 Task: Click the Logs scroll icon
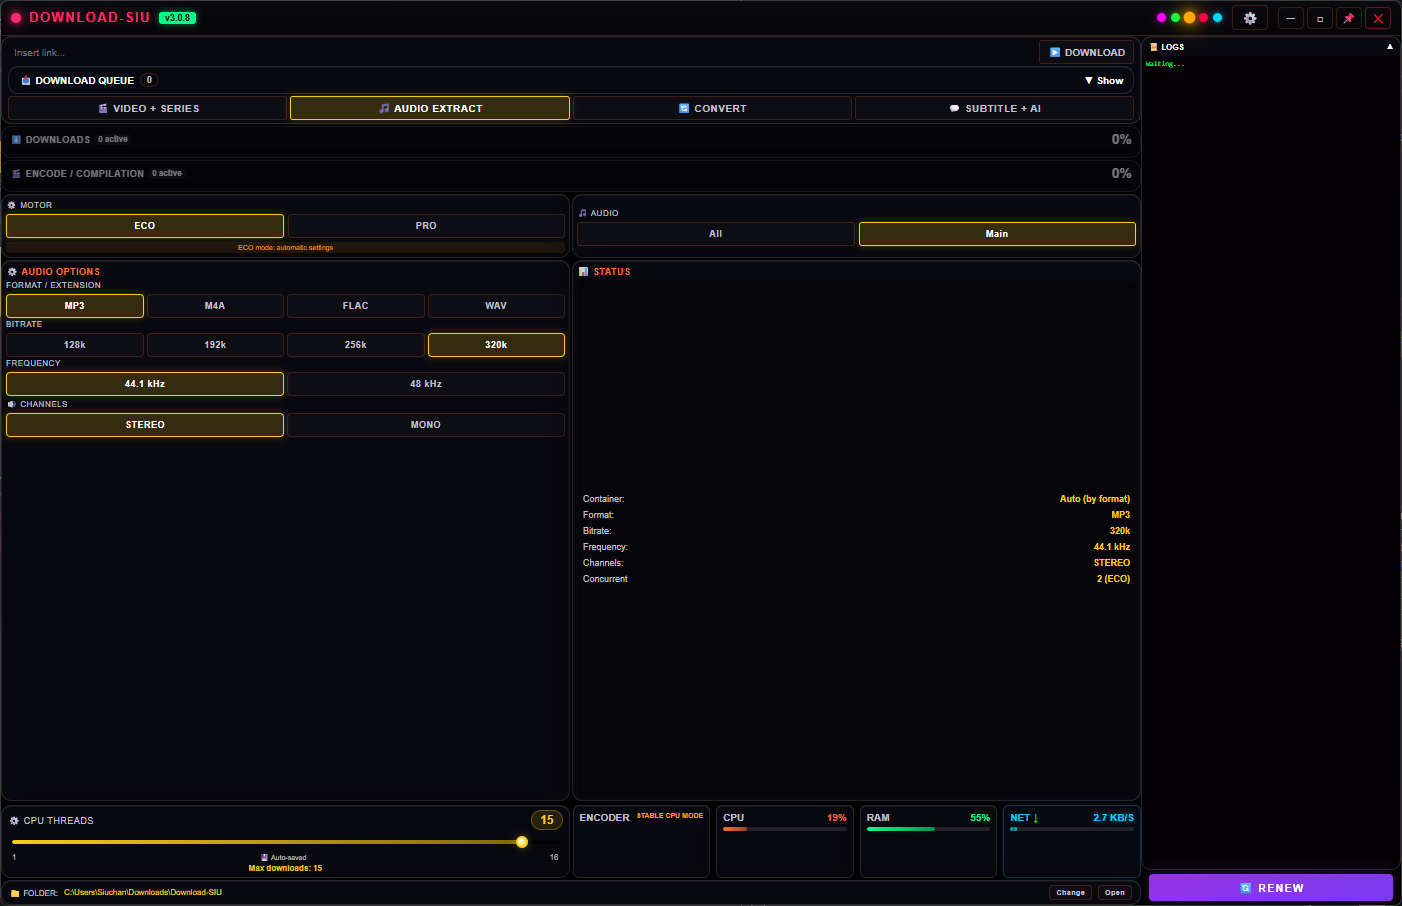pyautogui.click(x=1153, y=47)
